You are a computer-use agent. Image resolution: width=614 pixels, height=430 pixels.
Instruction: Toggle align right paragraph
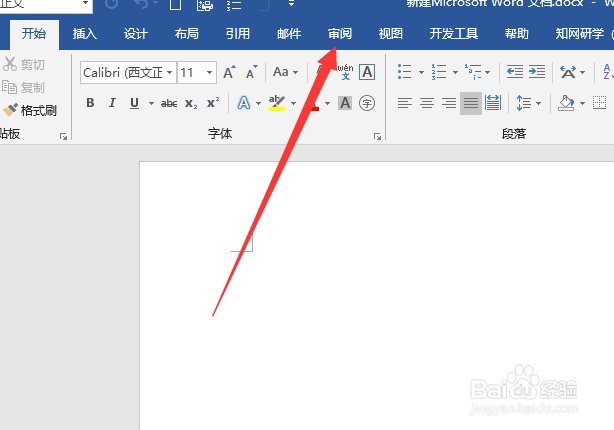[449, 103]
